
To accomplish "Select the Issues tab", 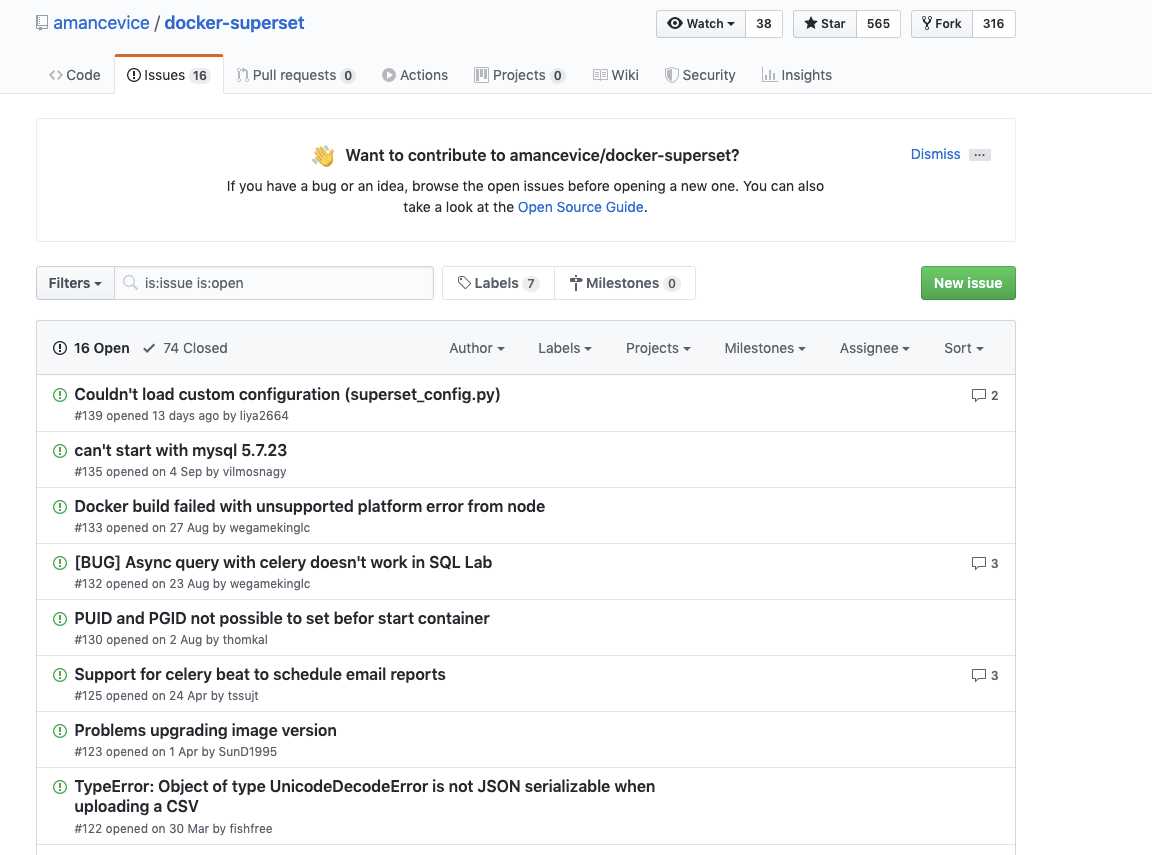I will tap(168, 75).
